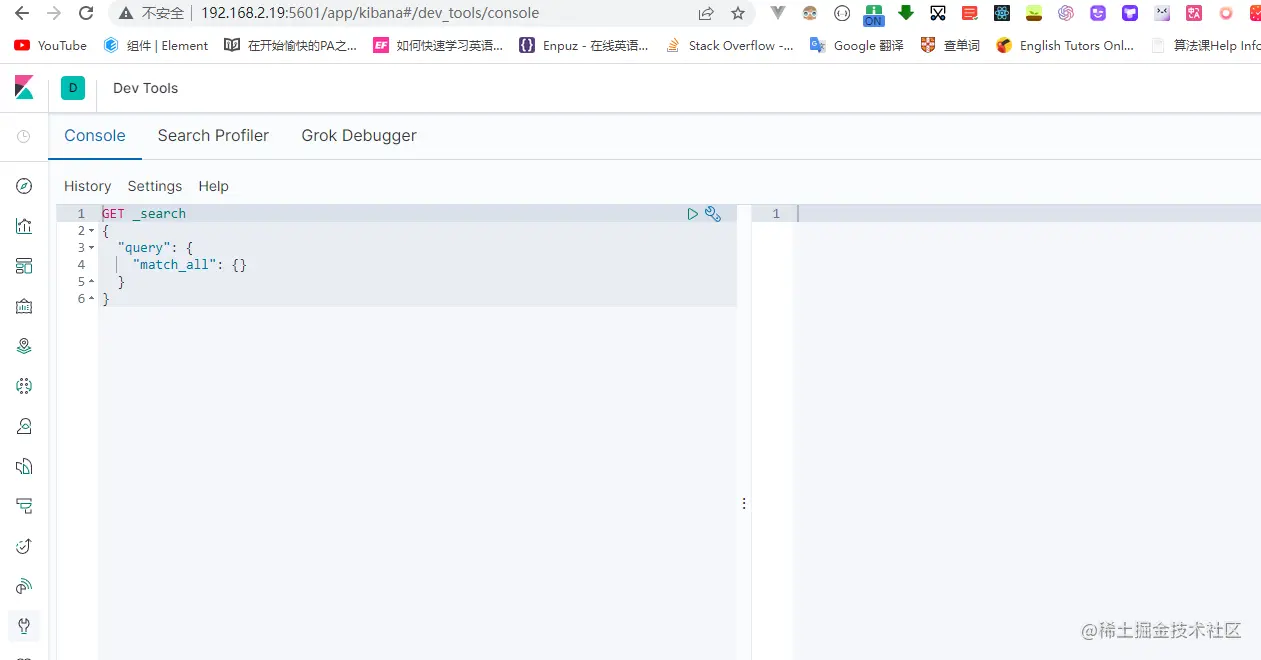Open the Settings menu

pos(155,186)
